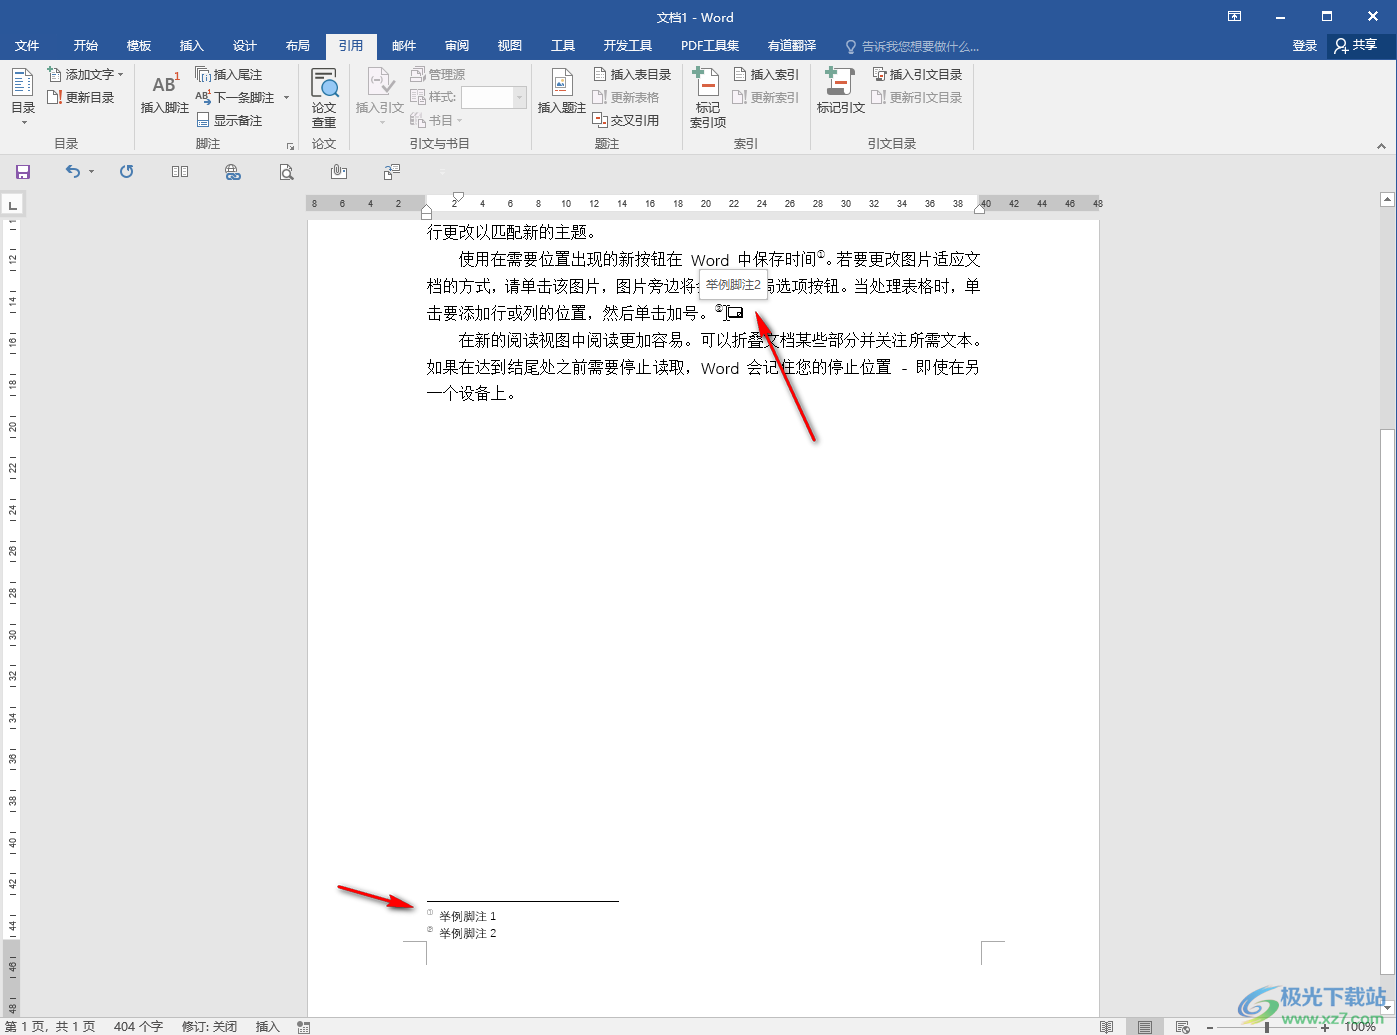Click page indicator 第 1 页, 共 1 页

50,1027
